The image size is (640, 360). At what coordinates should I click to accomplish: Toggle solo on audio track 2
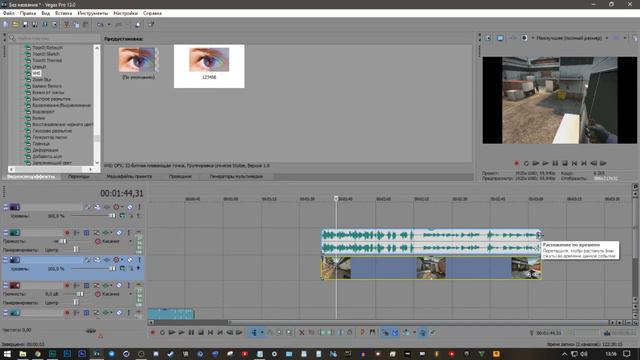tap(129, 233)
